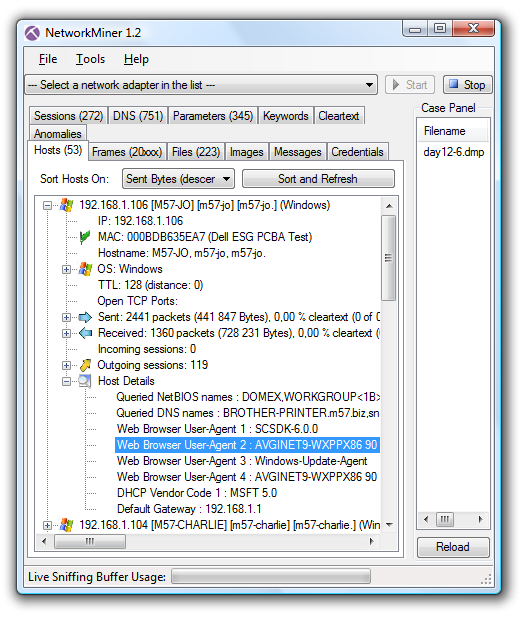Viewport: 520px width, 617px height.
Task: Switch to the Parameters (345) tab
Action: pyautogui.click(x=213, y=116)
